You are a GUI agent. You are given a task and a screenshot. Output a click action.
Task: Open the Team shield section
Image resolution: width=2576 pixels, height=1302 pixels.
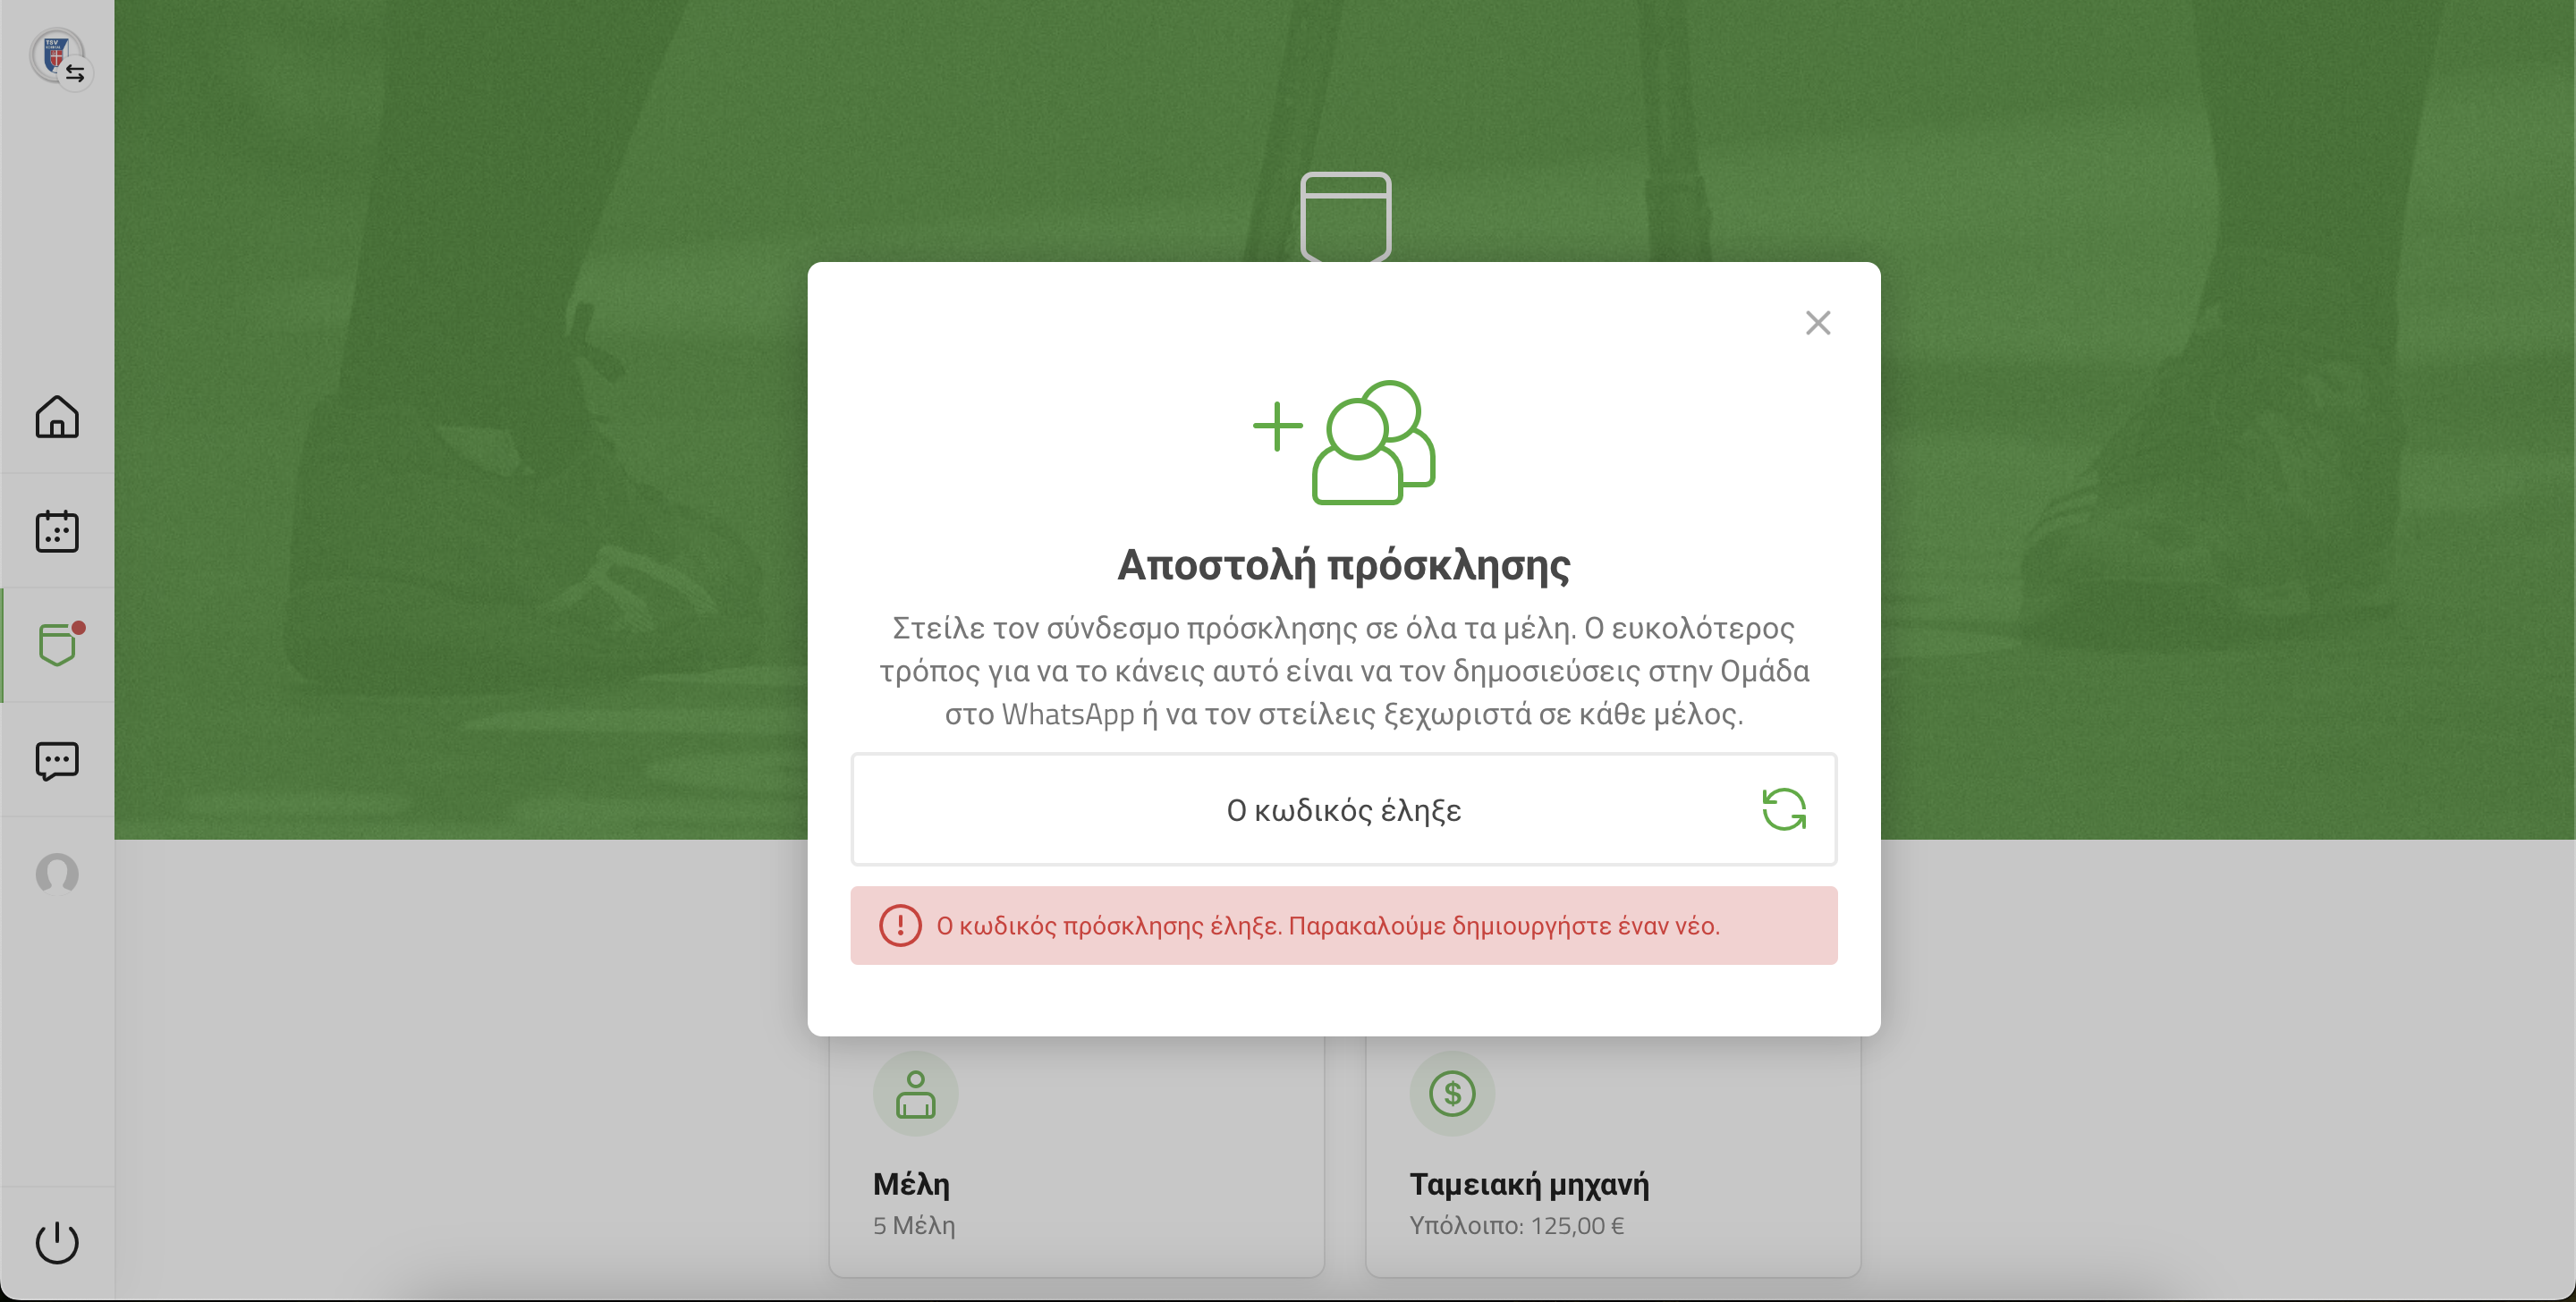(57, 645)
